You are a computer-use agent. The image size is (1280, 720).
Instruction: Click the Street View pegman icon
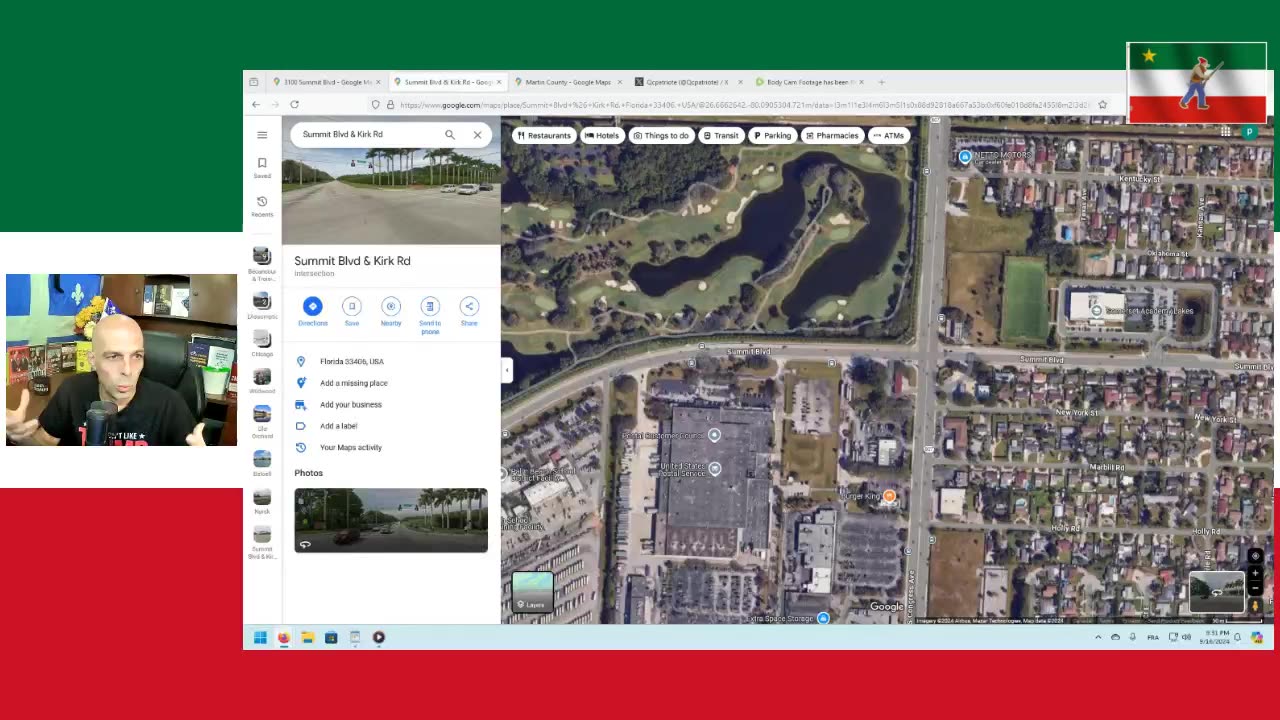(x=1255, y=605)
